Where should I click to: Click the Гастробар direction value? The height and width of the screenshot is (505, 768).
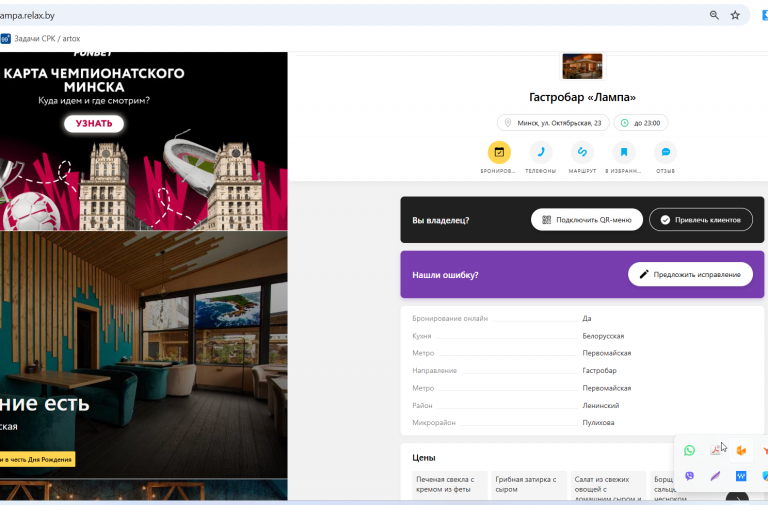tap(599, 370)
